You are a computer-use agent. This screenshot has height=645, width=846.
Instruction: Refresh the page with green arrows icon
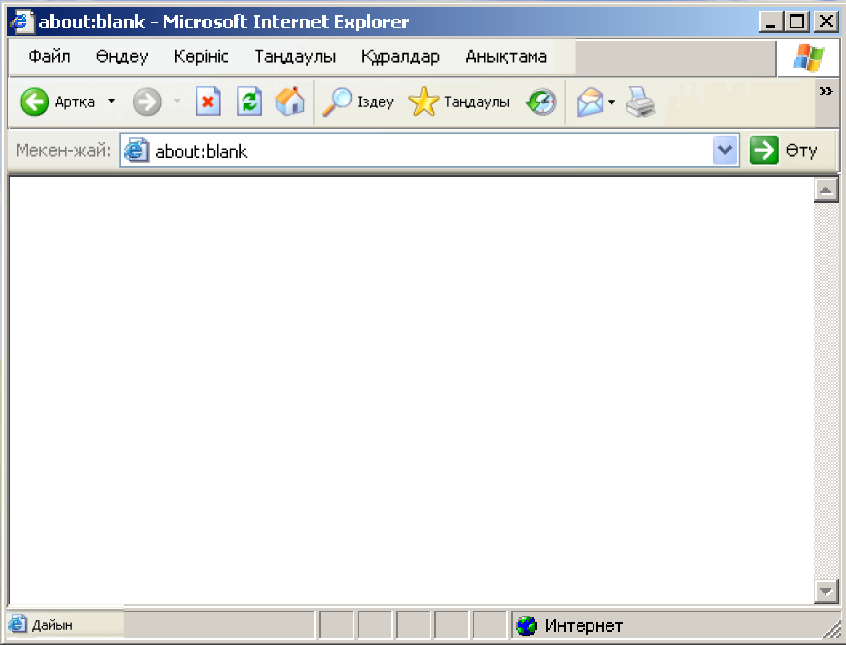[249, 101]
